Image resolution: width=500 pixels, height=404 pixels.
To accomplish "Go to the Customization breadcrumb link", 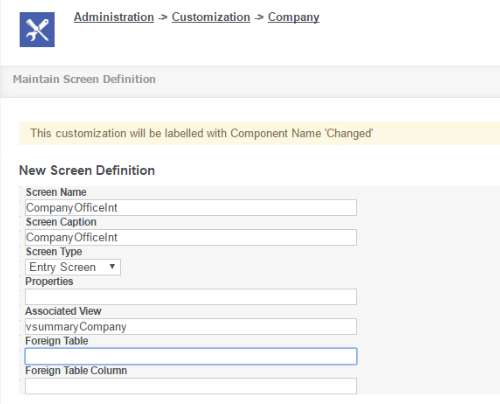I will coord(211,17).
